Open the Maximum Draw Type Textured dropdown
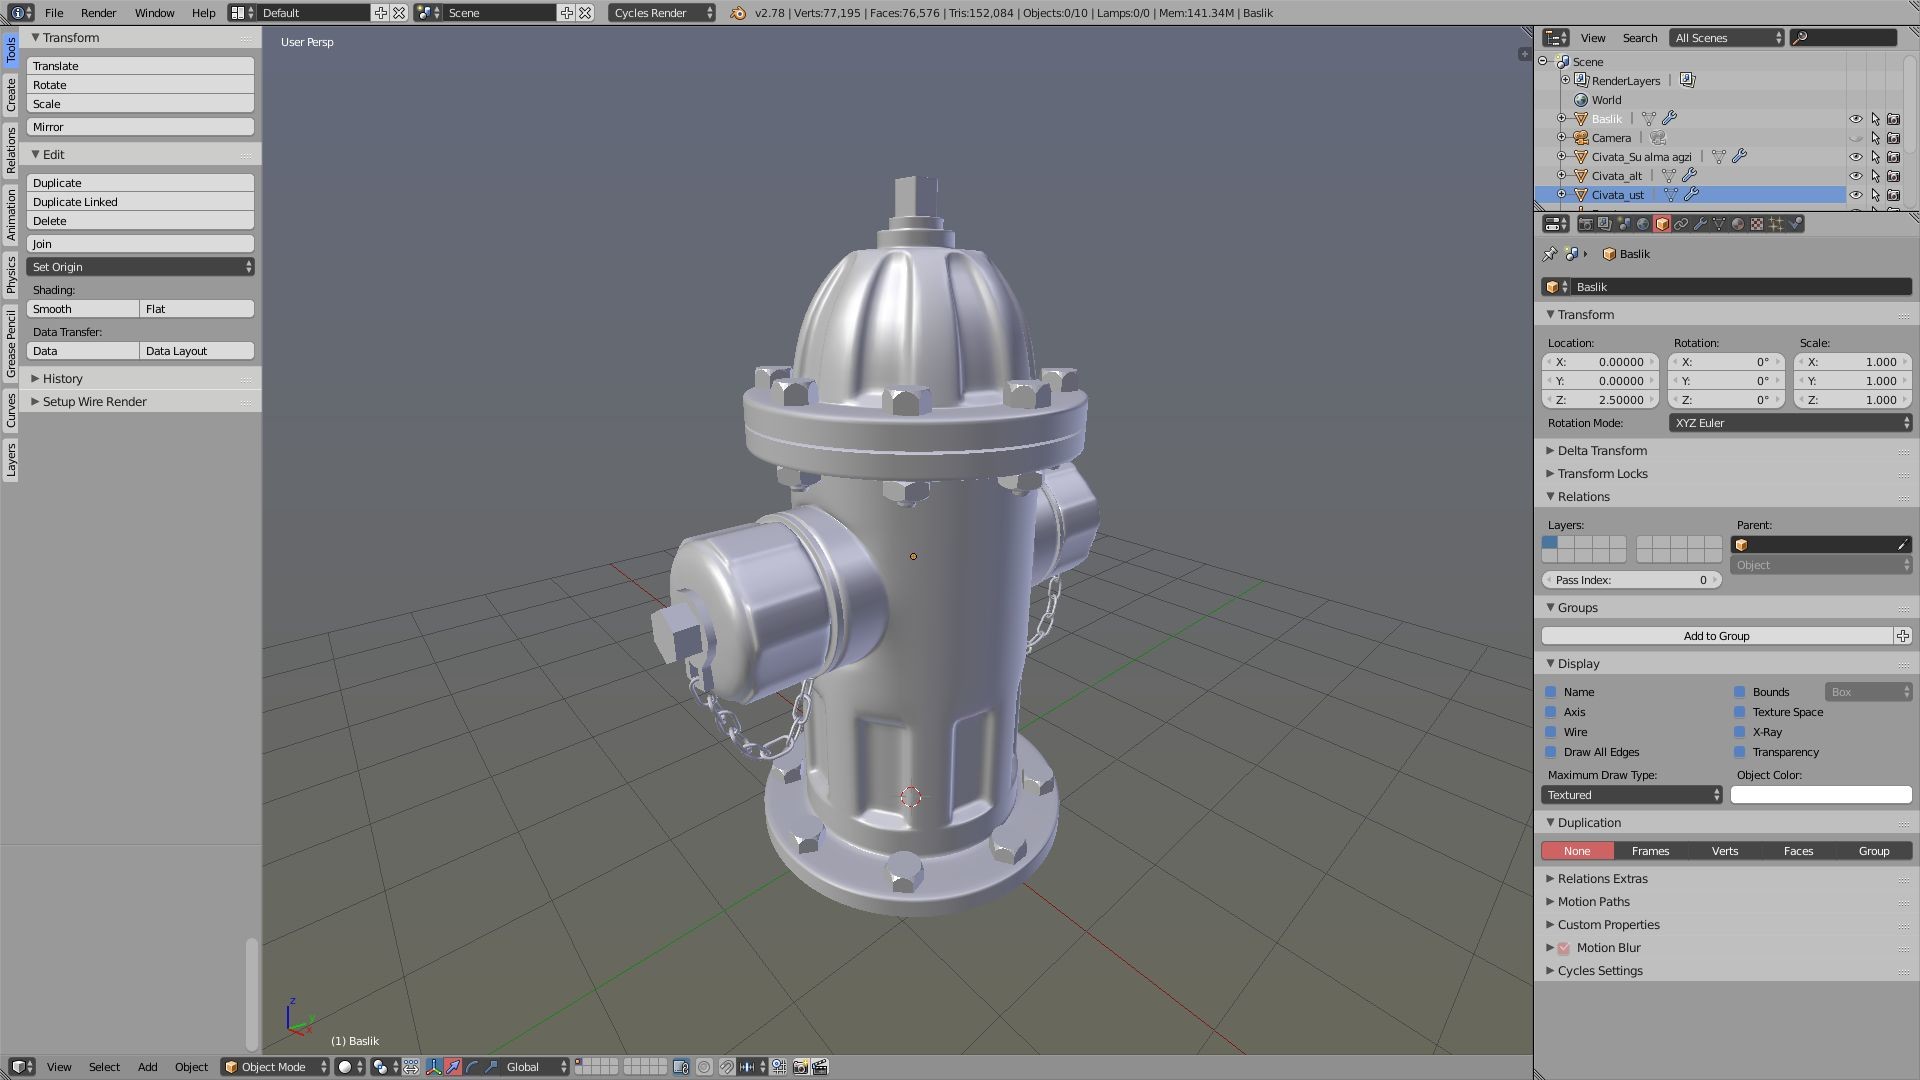 (1632, 795)
